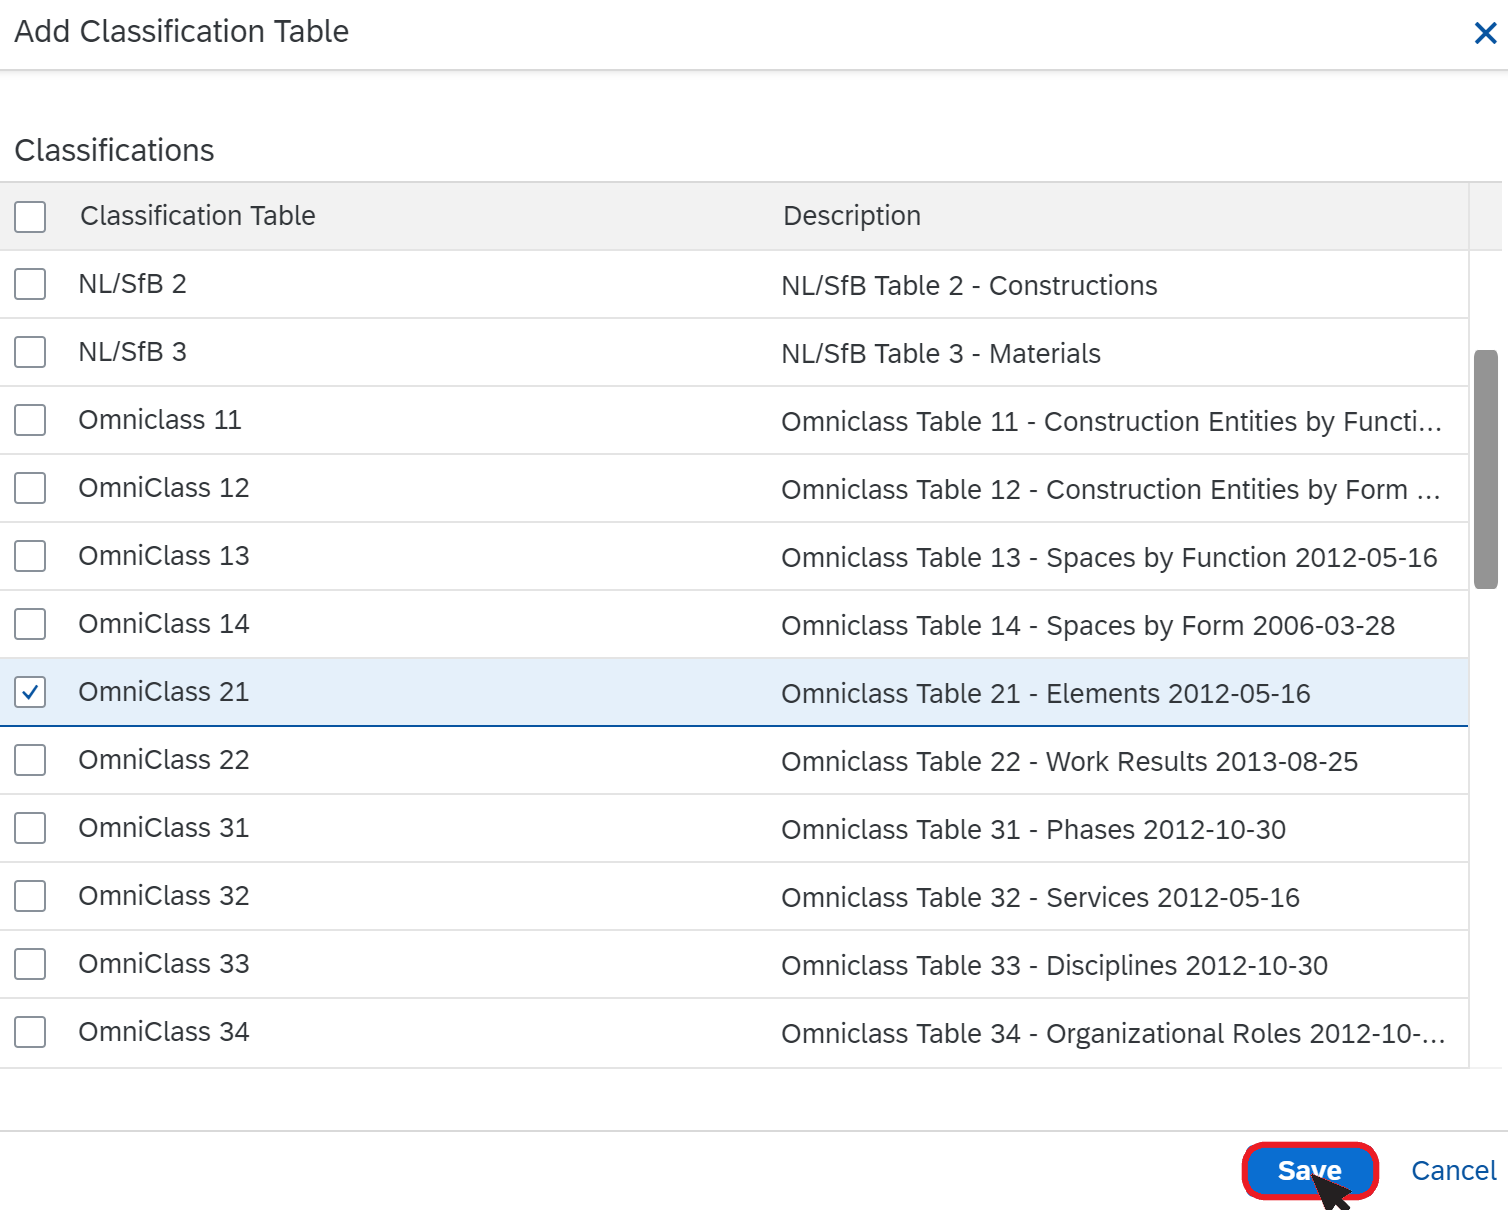Select the OmniClass 34 row name
Image resolution: width=1508 pixels, height=1210 pixels.
[164, 1032]
